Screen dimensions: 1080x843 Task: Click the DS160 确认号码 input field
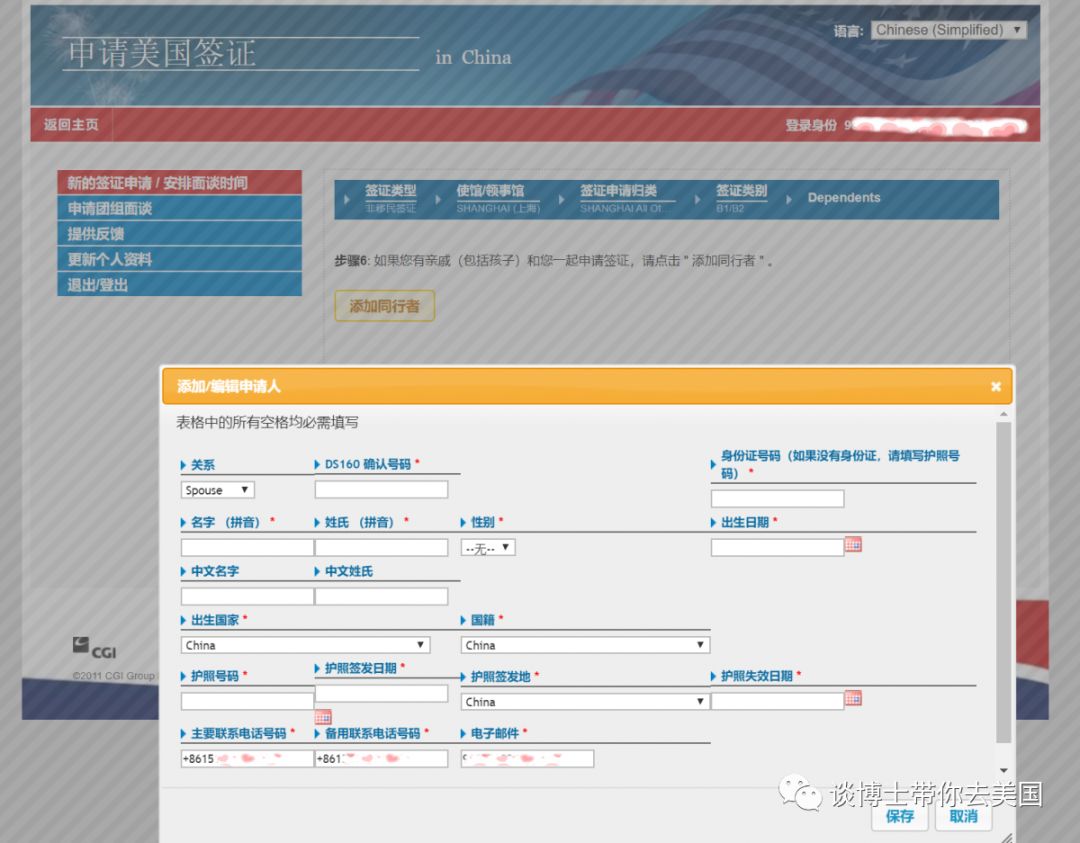381,489
